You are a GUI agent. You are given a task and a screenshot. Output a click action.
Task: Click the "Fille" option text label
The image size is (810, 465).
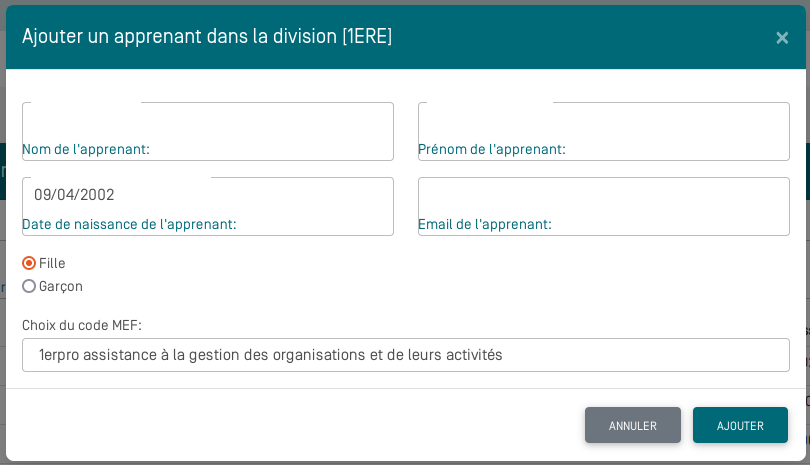(x=52, y=263)
